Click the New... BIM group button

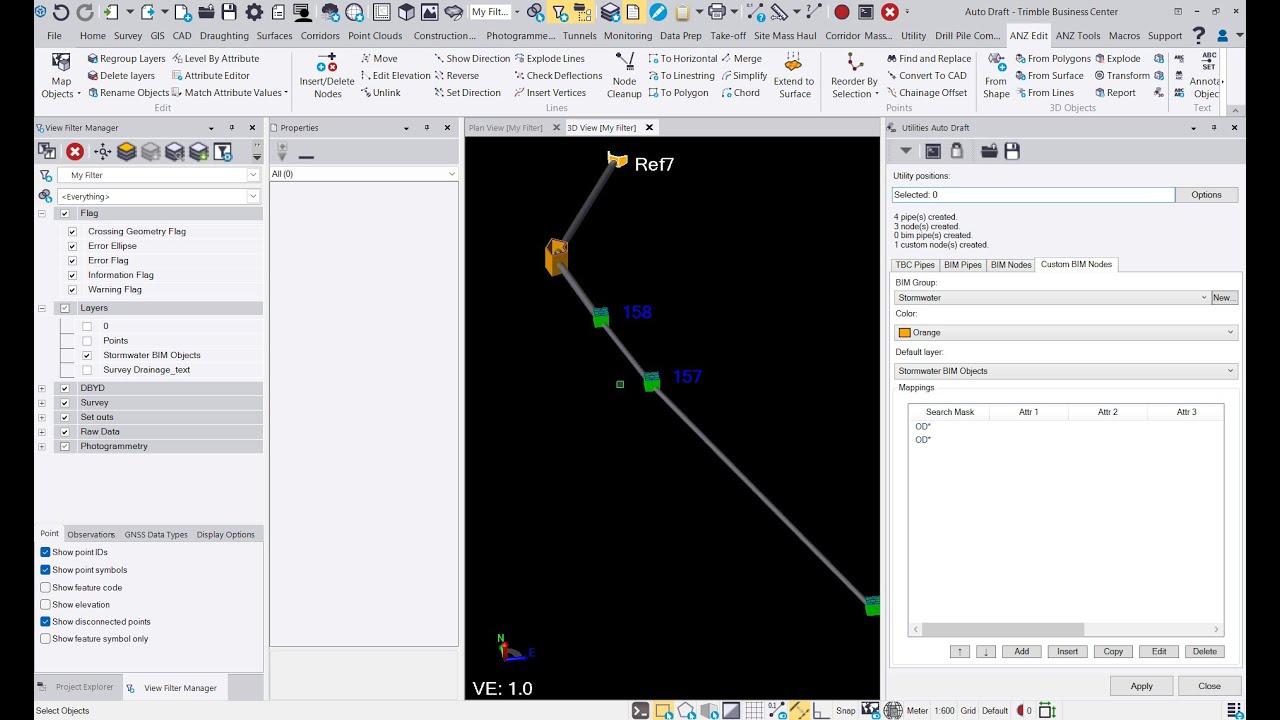(x=1224, y=297)
